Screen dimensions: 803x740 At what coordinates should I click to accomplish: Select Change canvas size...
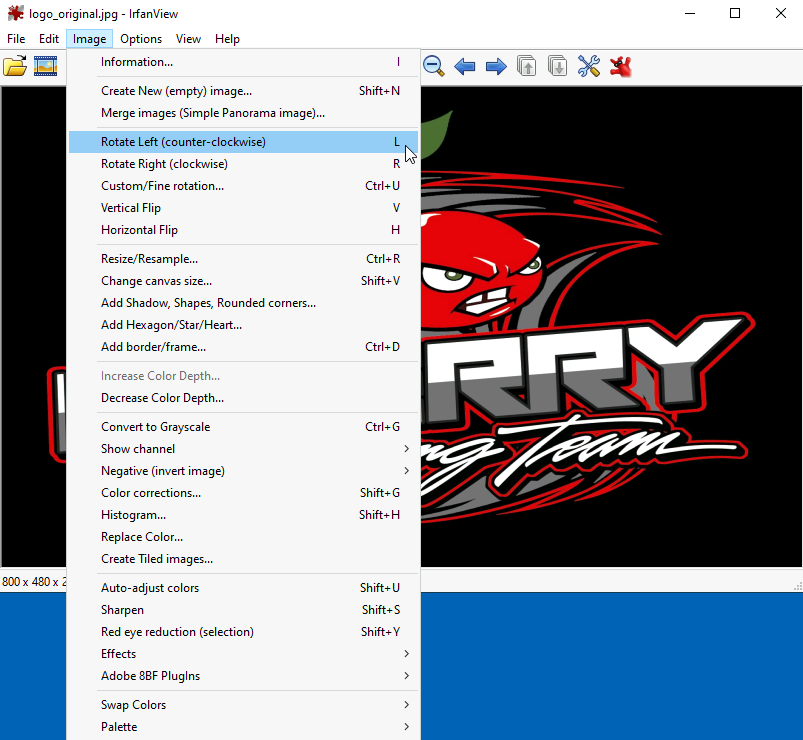243,281
